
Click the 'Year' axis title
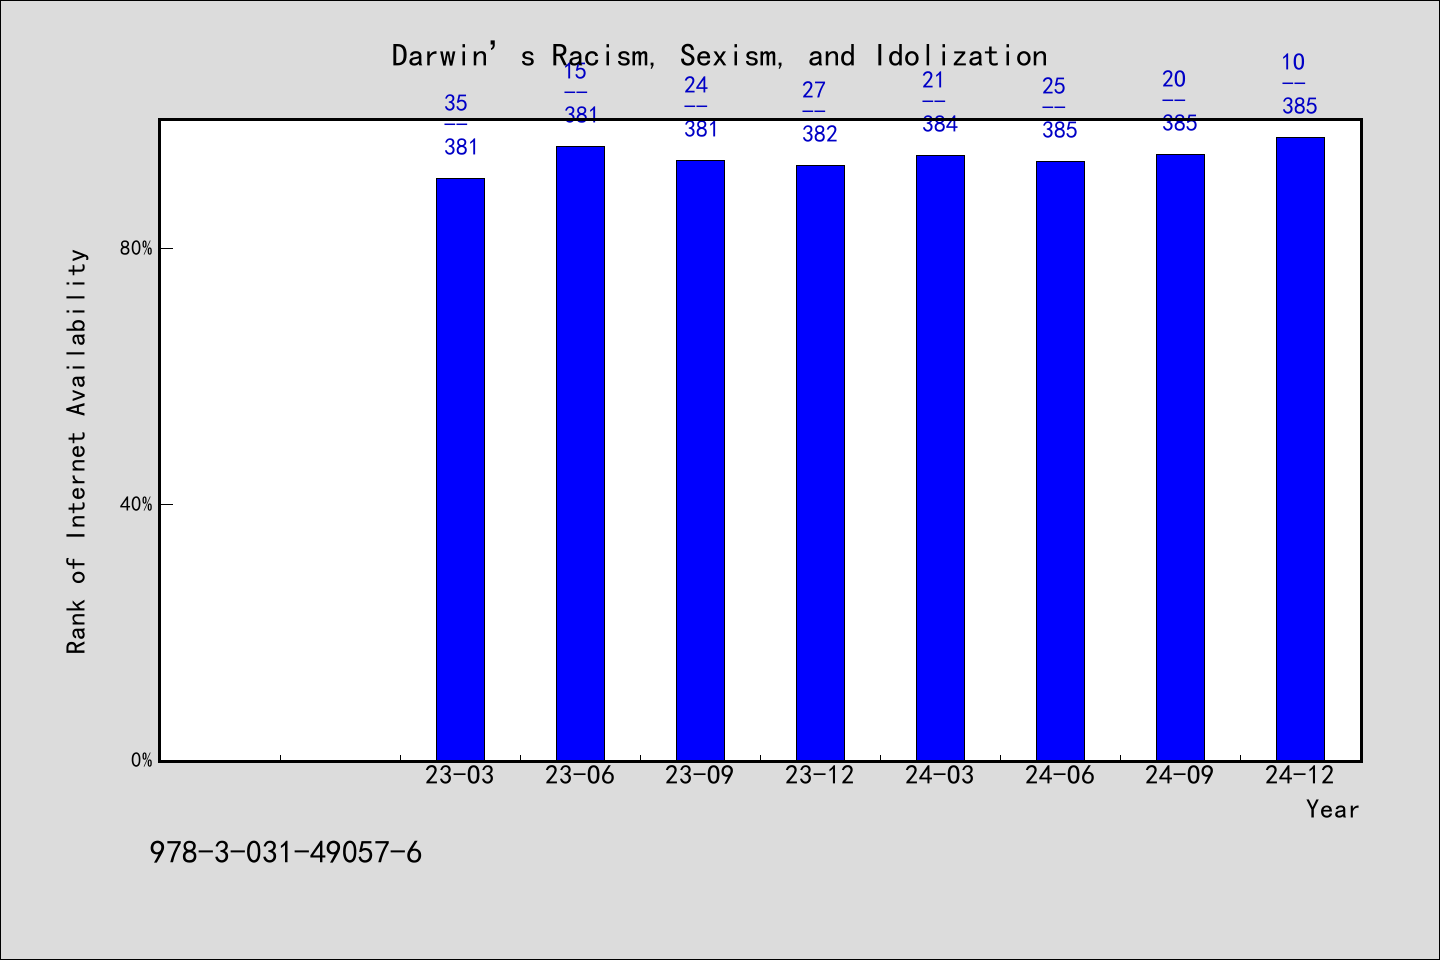pyautogui.click(x=1332, y=809)
